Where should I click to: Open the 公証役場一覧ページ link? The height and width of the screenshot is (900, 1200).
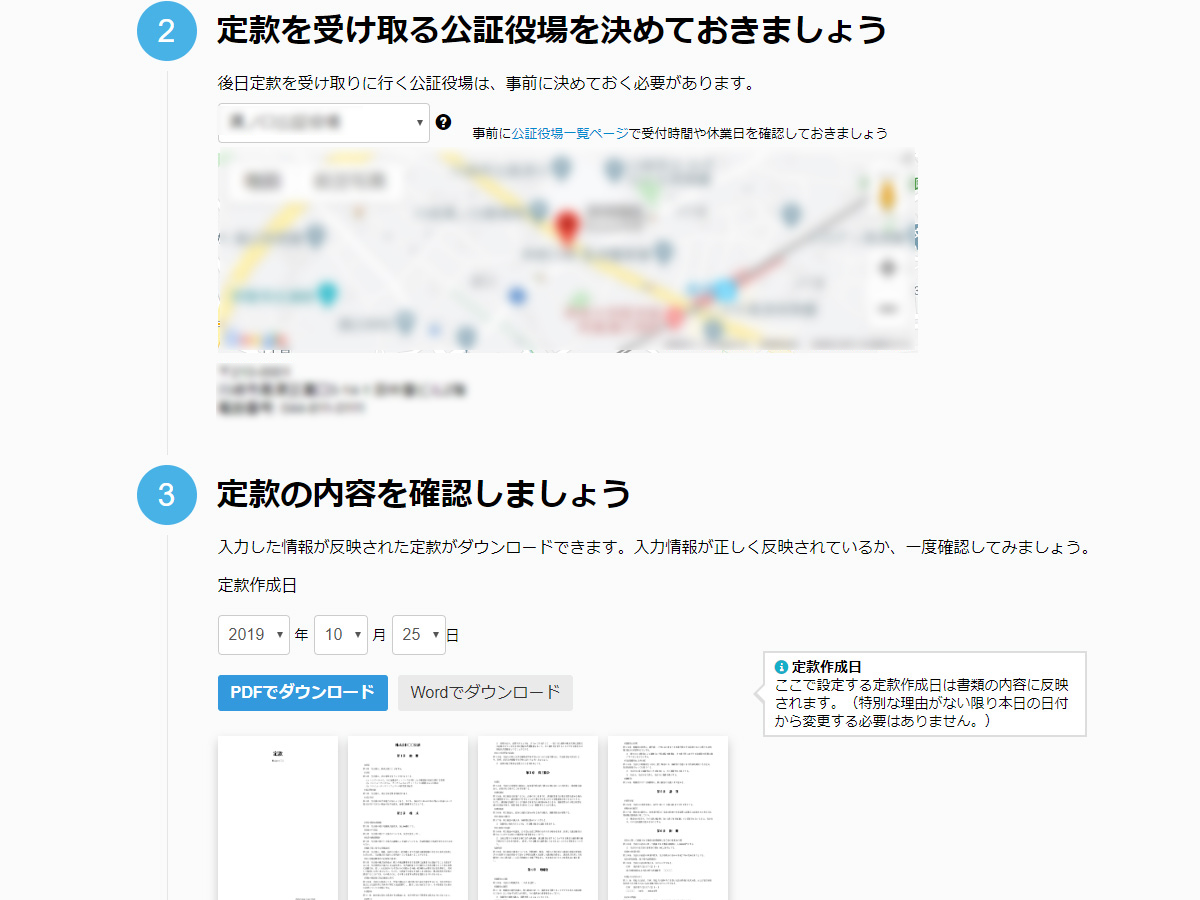(x=570, y=133)
